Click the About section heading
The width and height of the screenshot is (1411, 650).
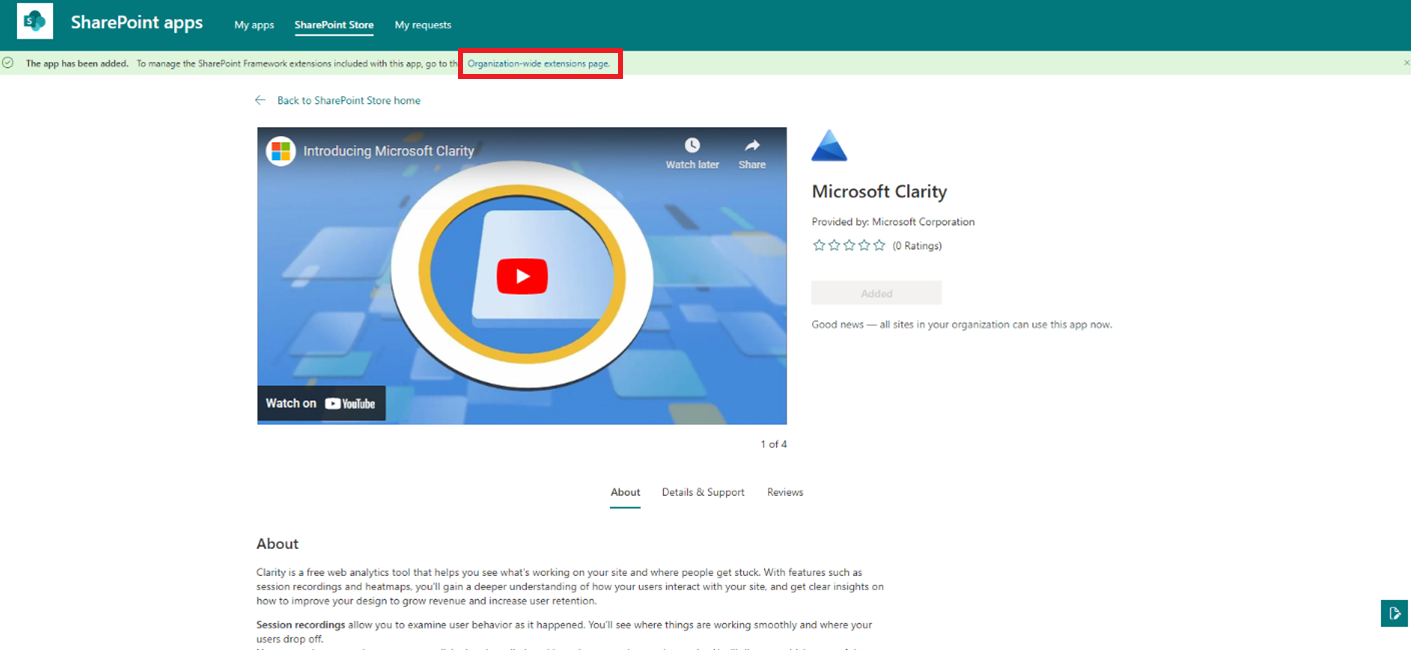pos(277,544)
